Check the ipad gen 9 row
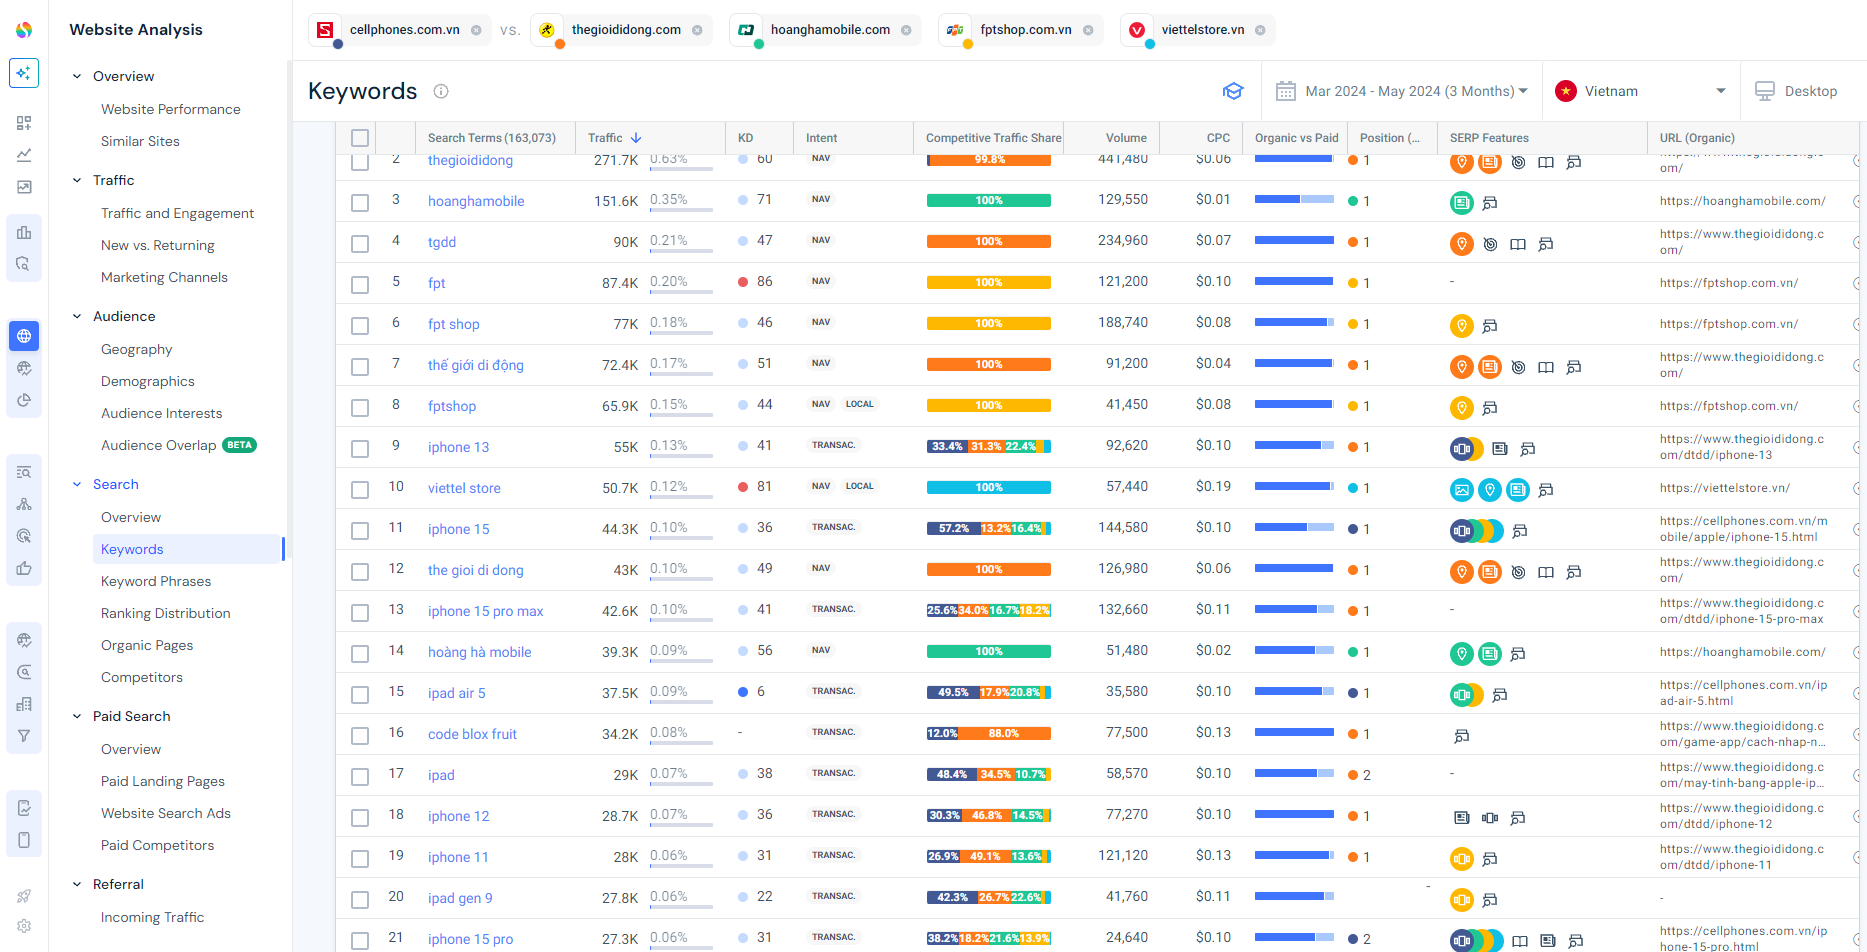1867x952 pixels. pos(360,899)
